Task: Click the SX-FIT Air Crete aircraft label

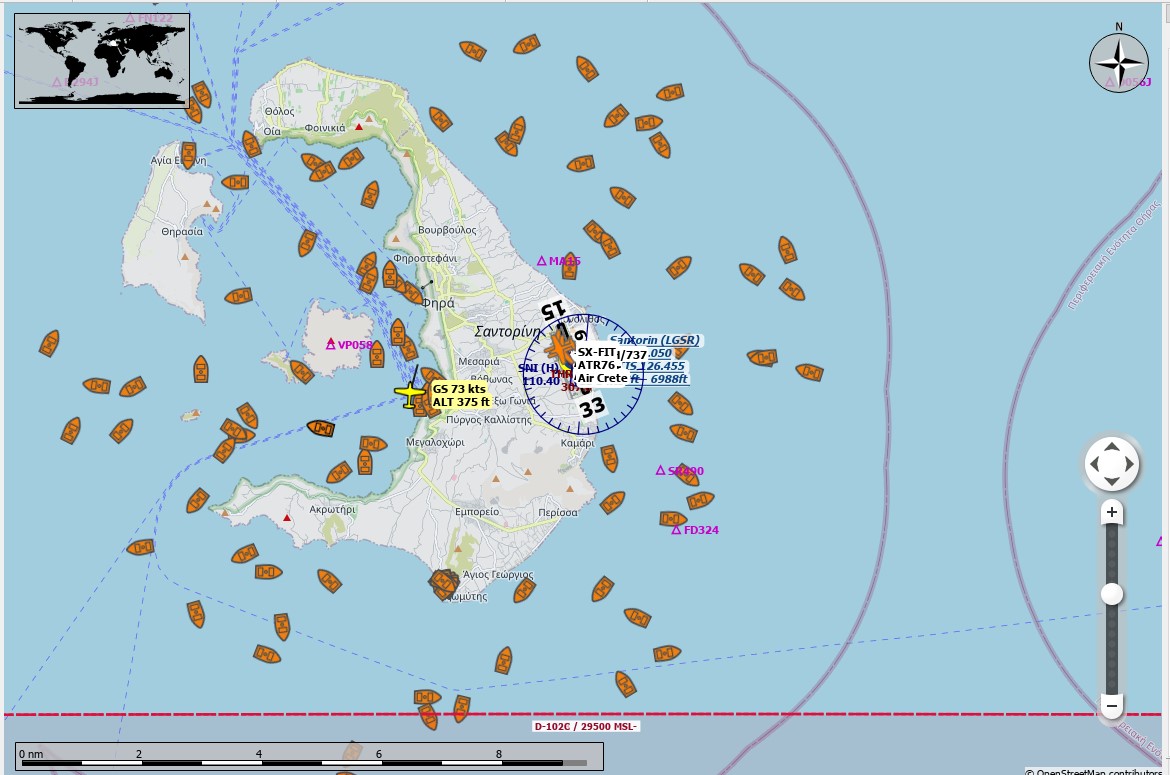Action: [601, 365]
